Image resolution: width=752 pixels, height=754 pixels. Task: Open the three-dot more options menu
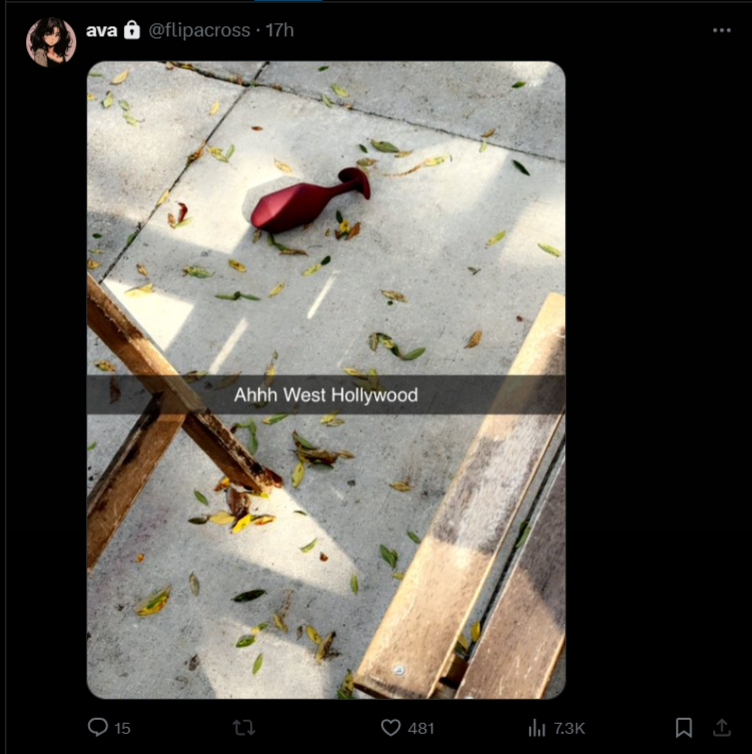[x=722, y=30]
